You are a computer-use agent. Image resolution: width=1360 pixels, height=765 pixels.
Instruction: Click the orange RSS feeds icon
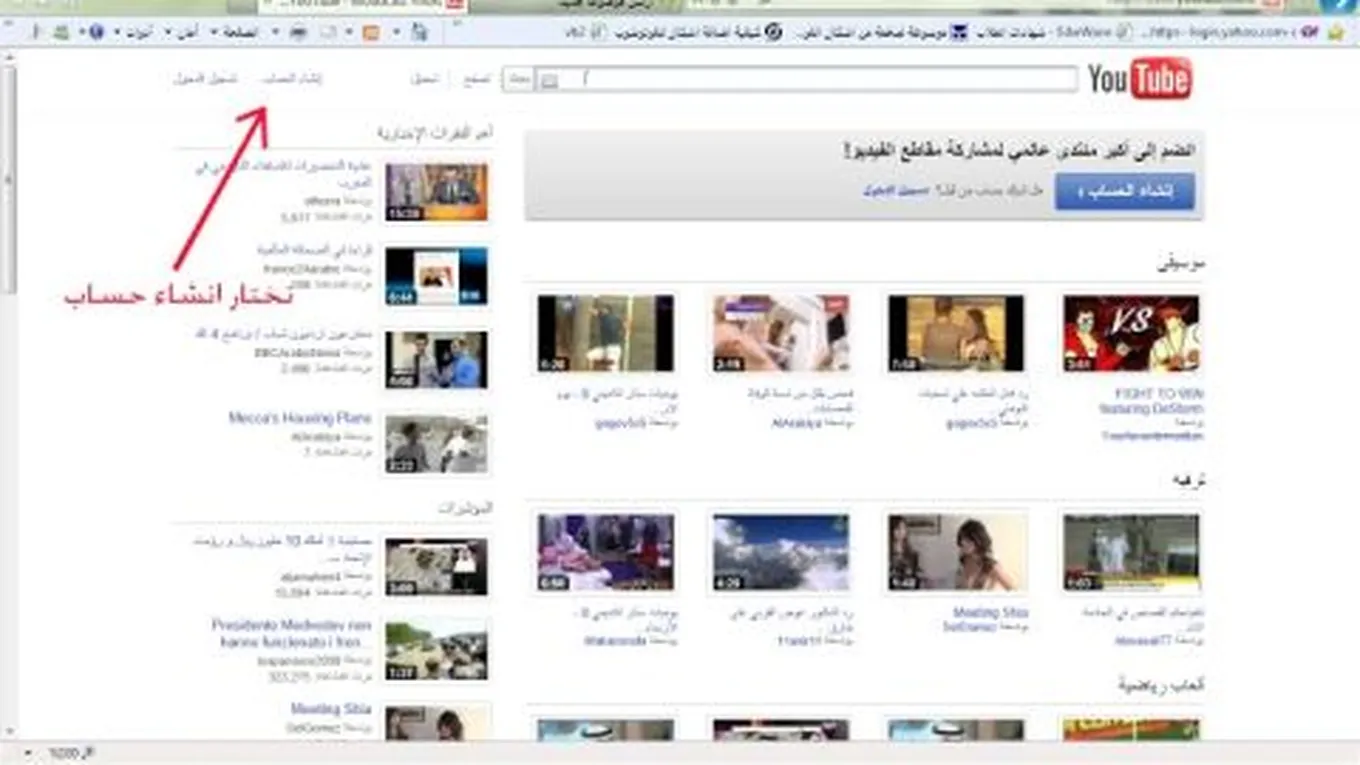371,33
